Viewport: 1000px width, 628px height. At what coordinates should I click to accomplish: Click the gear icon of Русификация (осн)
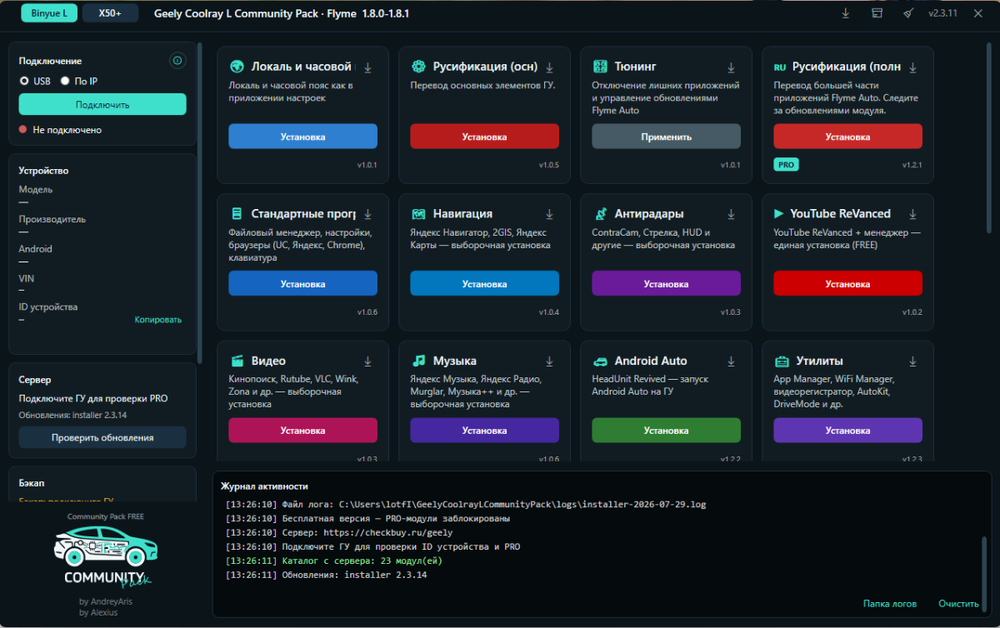tap(418, 66)
